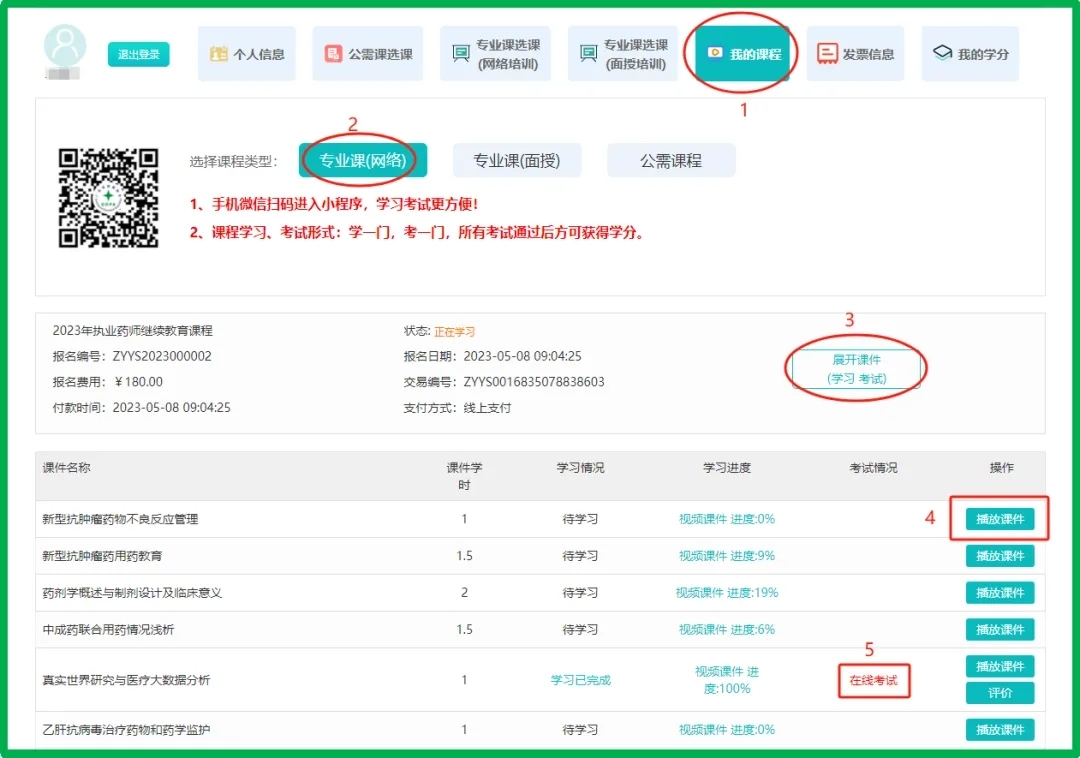Play courseware for 乙肝抗病毒治疗药物和药学监护
The image size is (1080, 758).
pos(999,730)
